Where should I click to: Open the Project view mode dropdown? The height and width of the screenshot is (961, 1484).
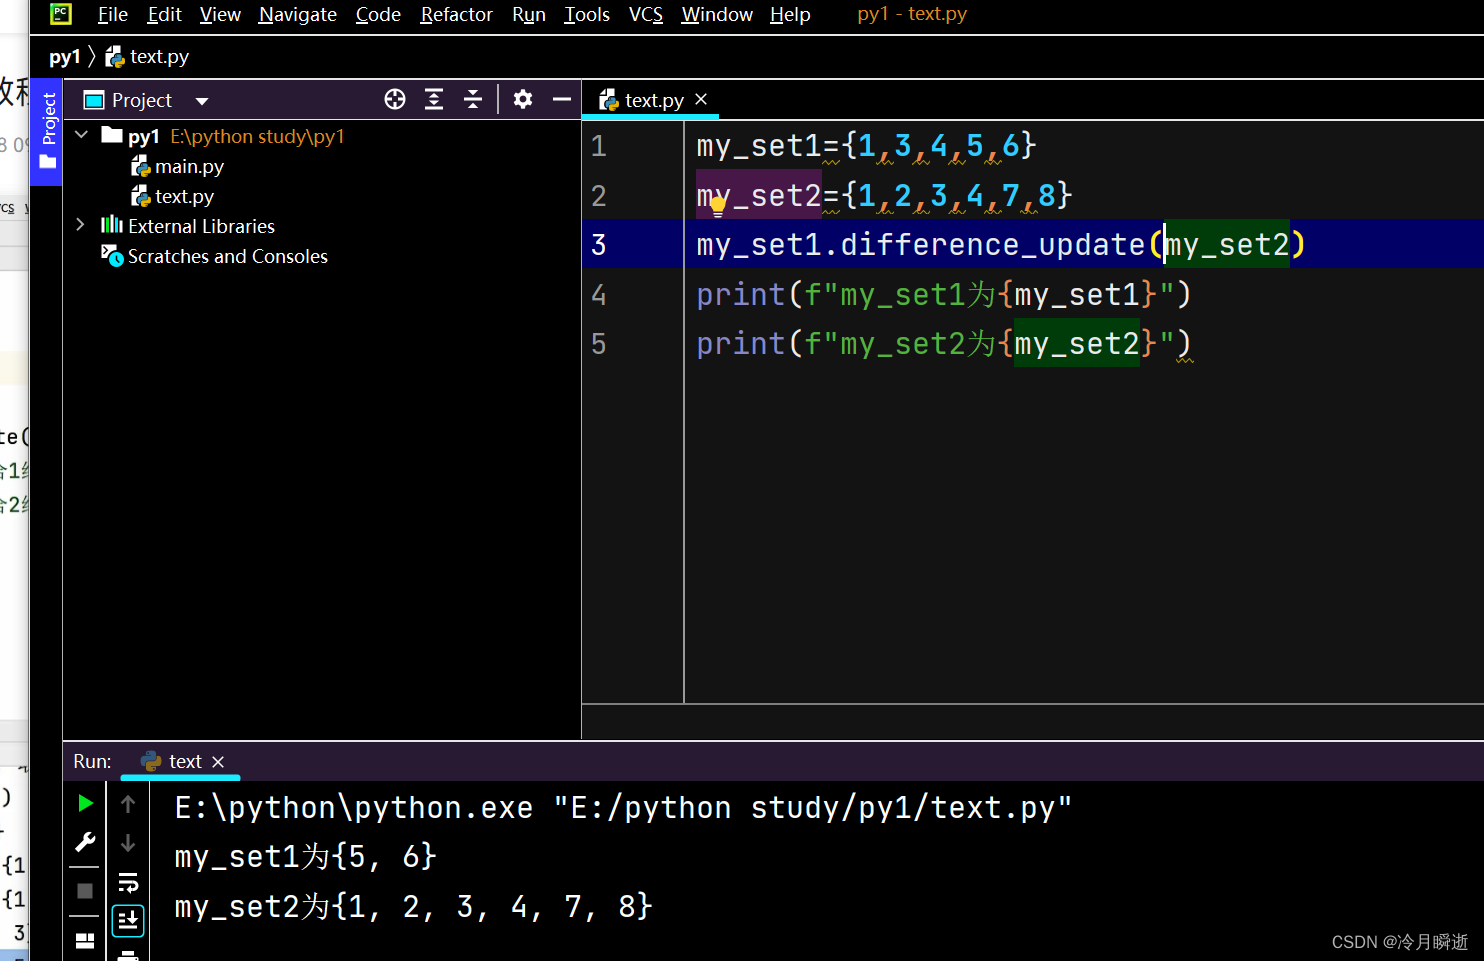coord(201,99)
